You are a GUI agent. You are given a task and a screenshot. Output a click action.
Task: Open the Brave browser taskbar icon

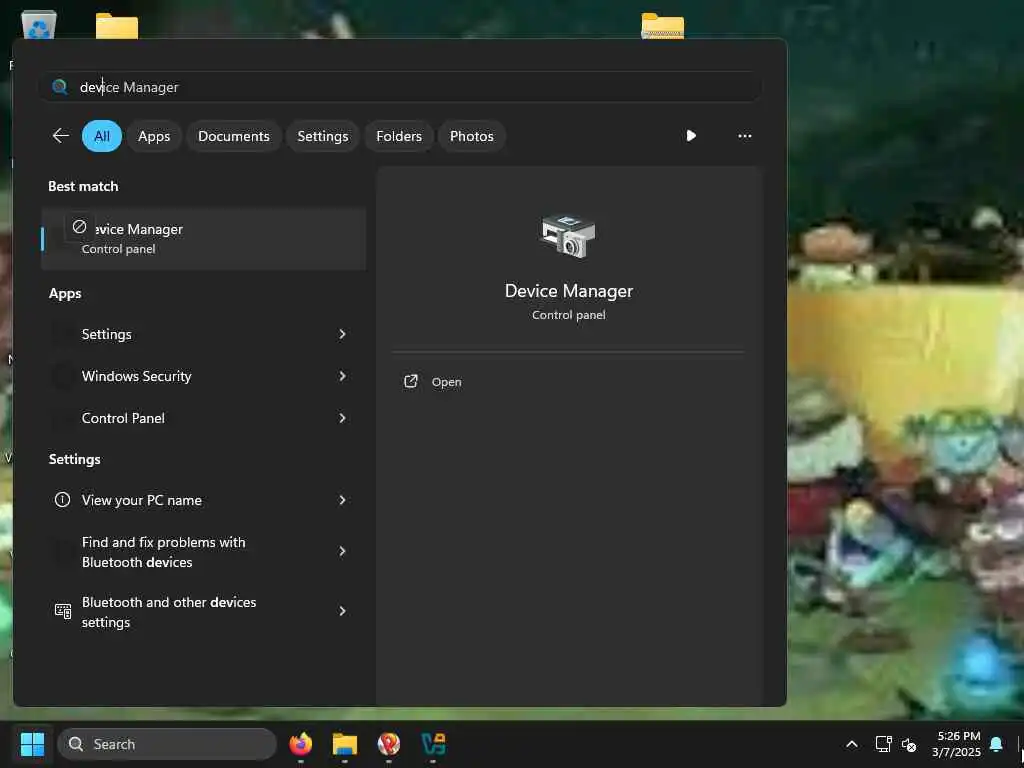(x=389, y=744)
